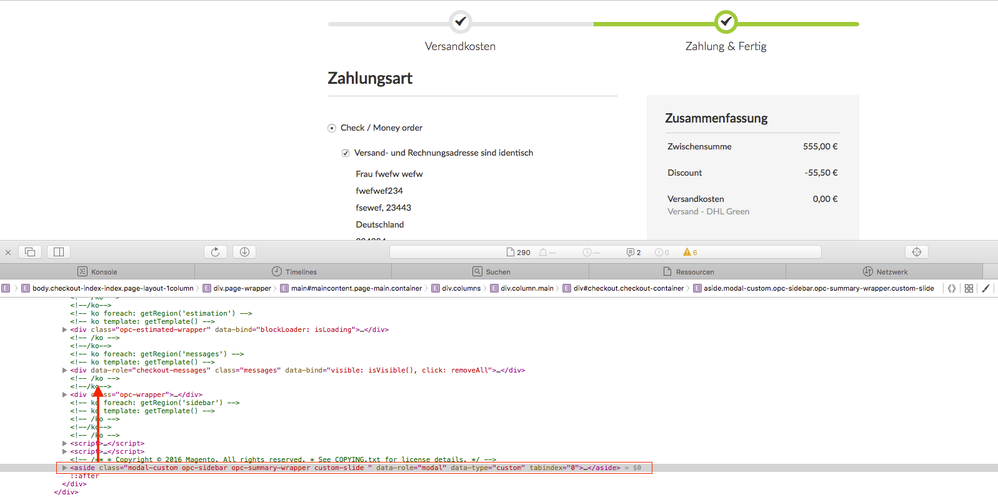Close the web inspector panel
Viewport: 998px width, 497px height.
pos(8,252)
